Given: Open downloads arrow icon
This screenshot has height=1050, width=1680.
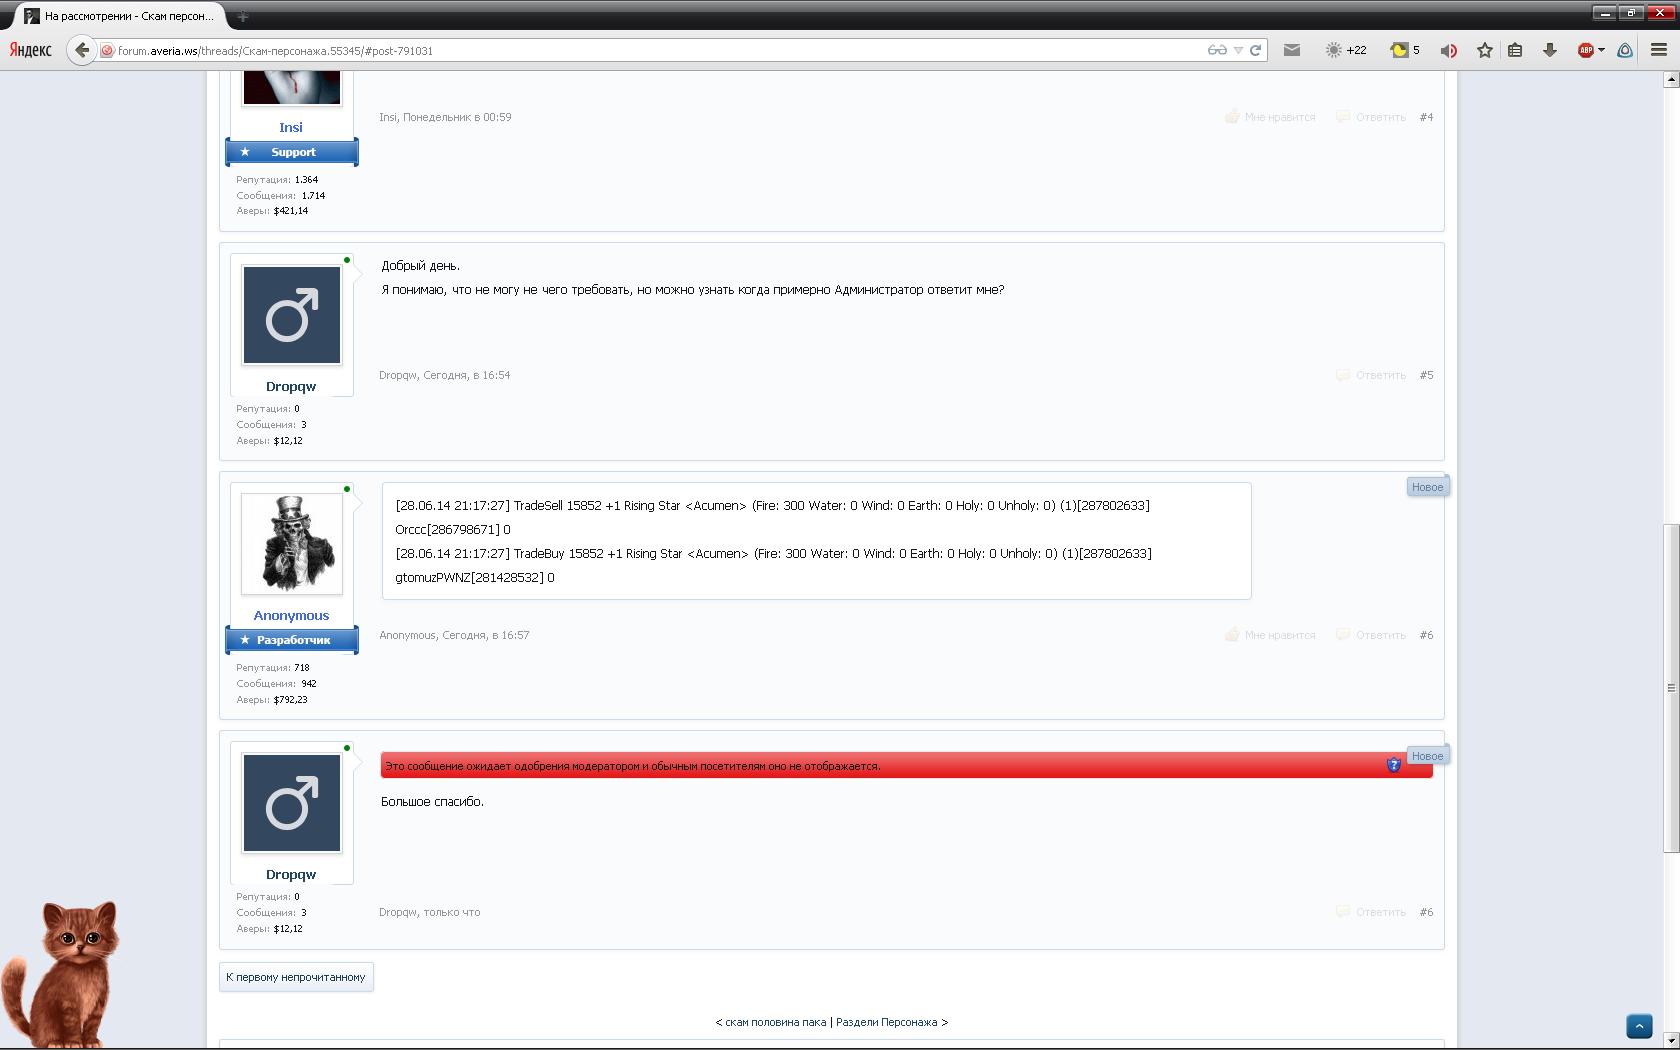Looking at the screenshot, I should [1550, 50].
